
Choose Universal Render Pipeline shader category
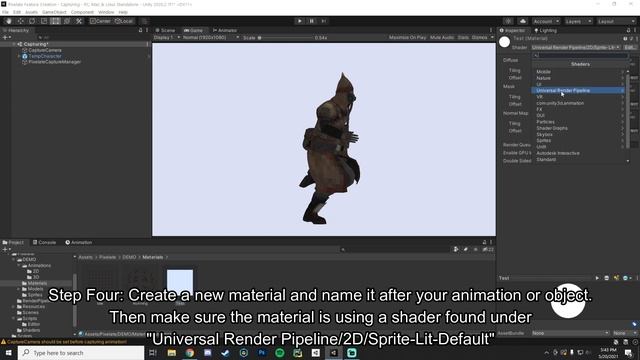pyautogui.click(x=578, y=90)
